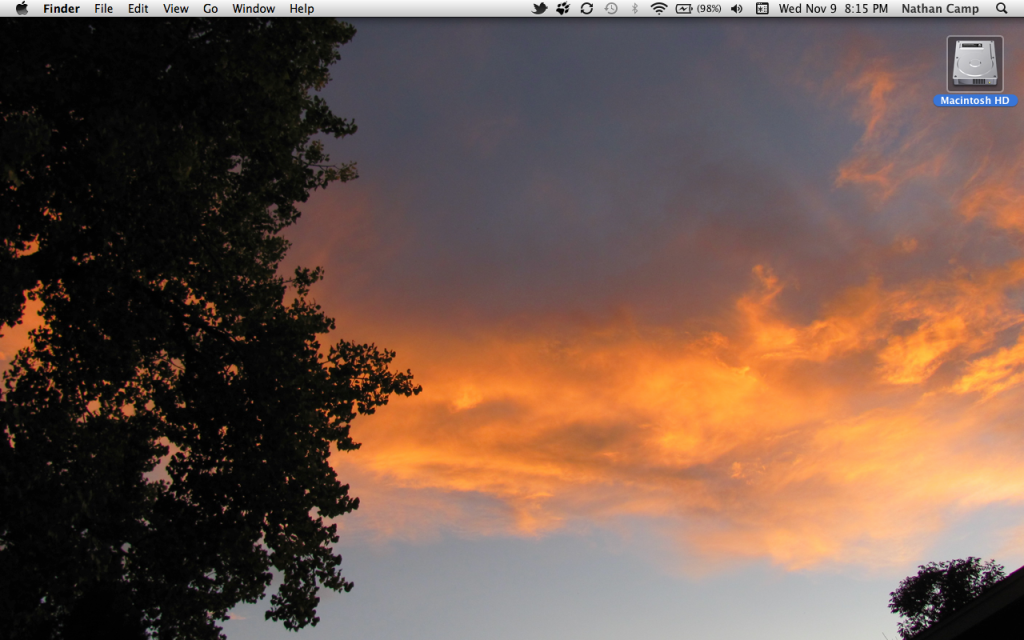Click the date and time clock
The width and height of the screenshot is (1024, 640).
pos(833,9)
